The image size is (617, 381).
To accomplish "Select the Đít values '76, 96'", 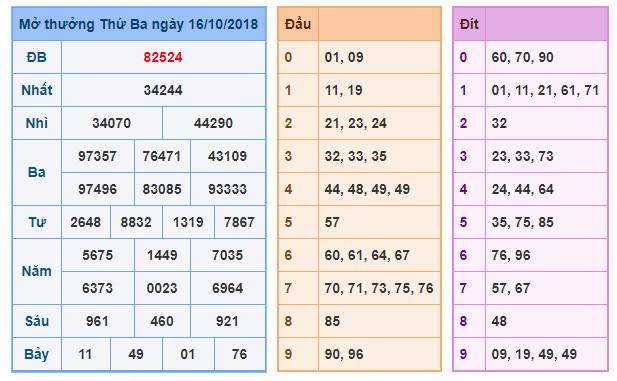I will [x=511, y=255].
